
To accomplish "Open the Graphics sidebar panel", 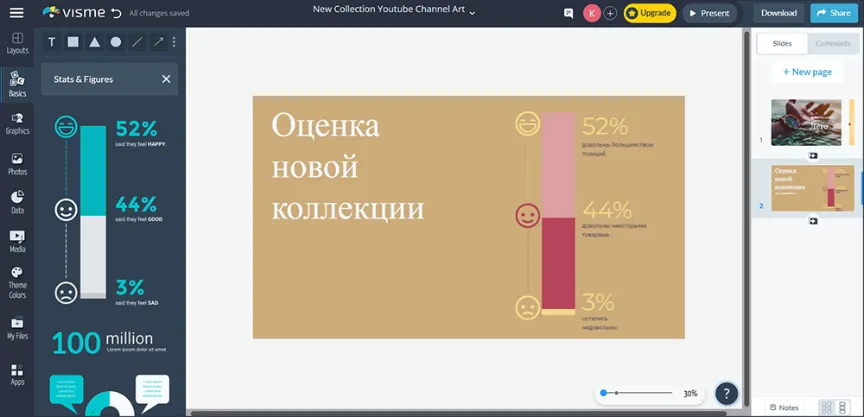I will [17, 124].
